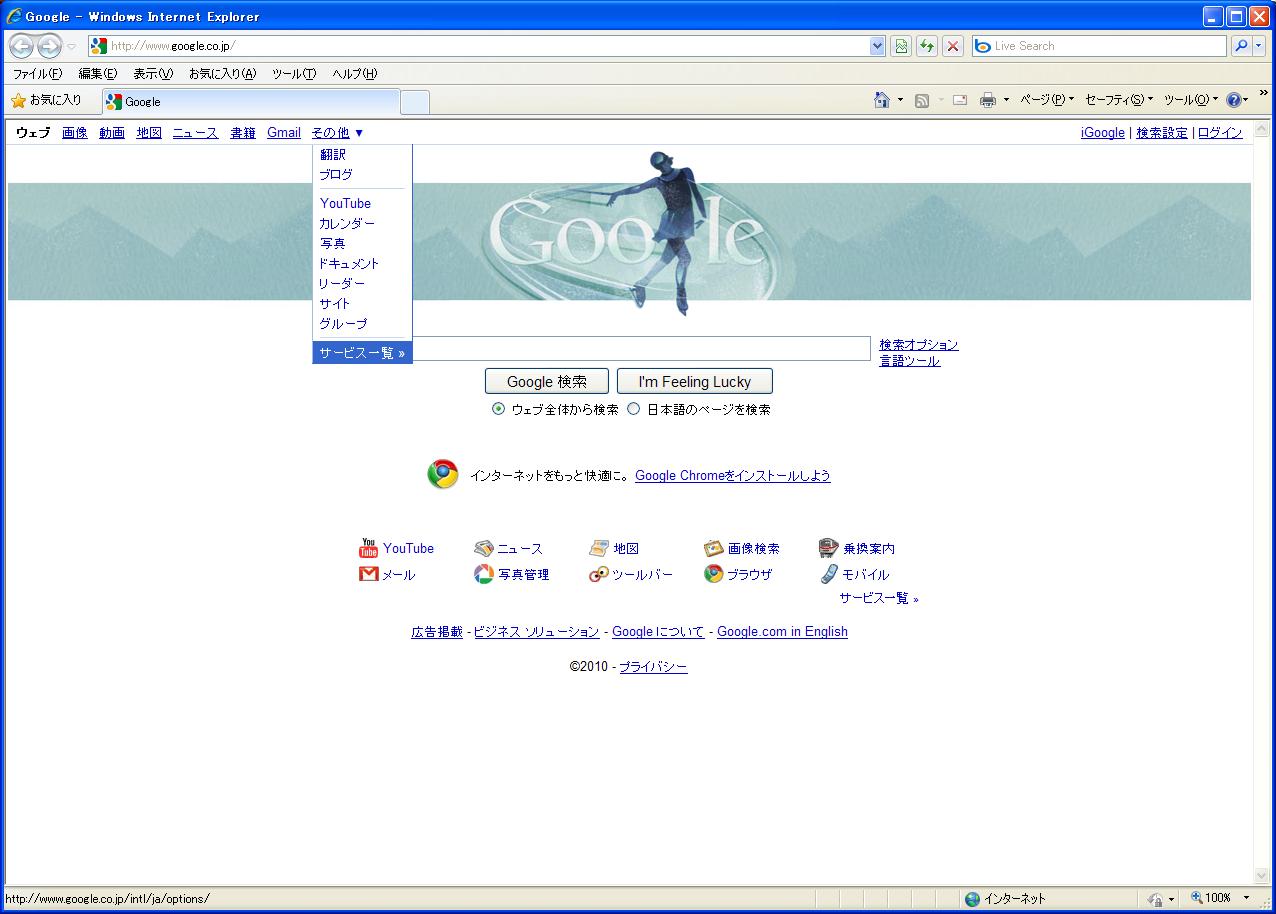Image resolution: width=1276 pixels, height=914 pixels.
Task: Click the I'm Feeling Lucky button
Action: click(695, 381)
